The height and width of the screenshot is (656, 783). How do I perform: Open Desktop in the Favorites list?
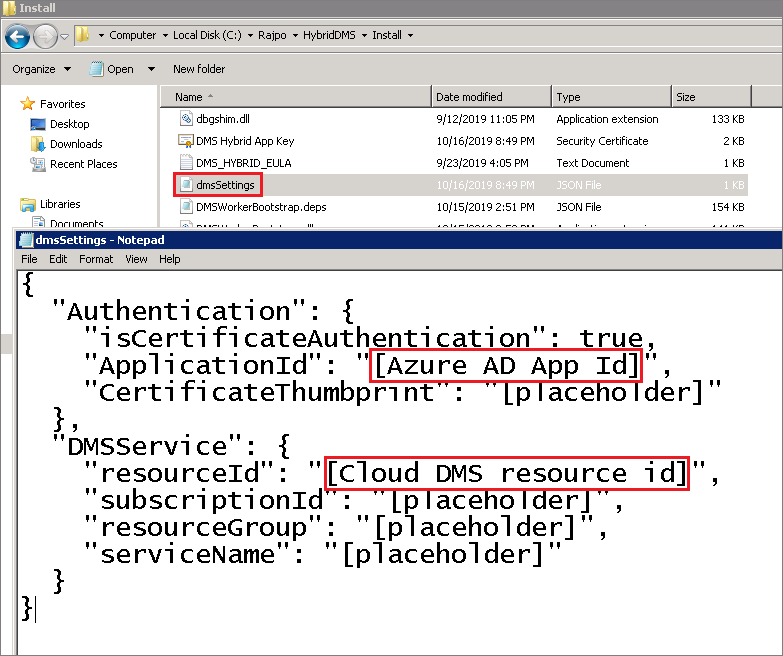[69, 124]
